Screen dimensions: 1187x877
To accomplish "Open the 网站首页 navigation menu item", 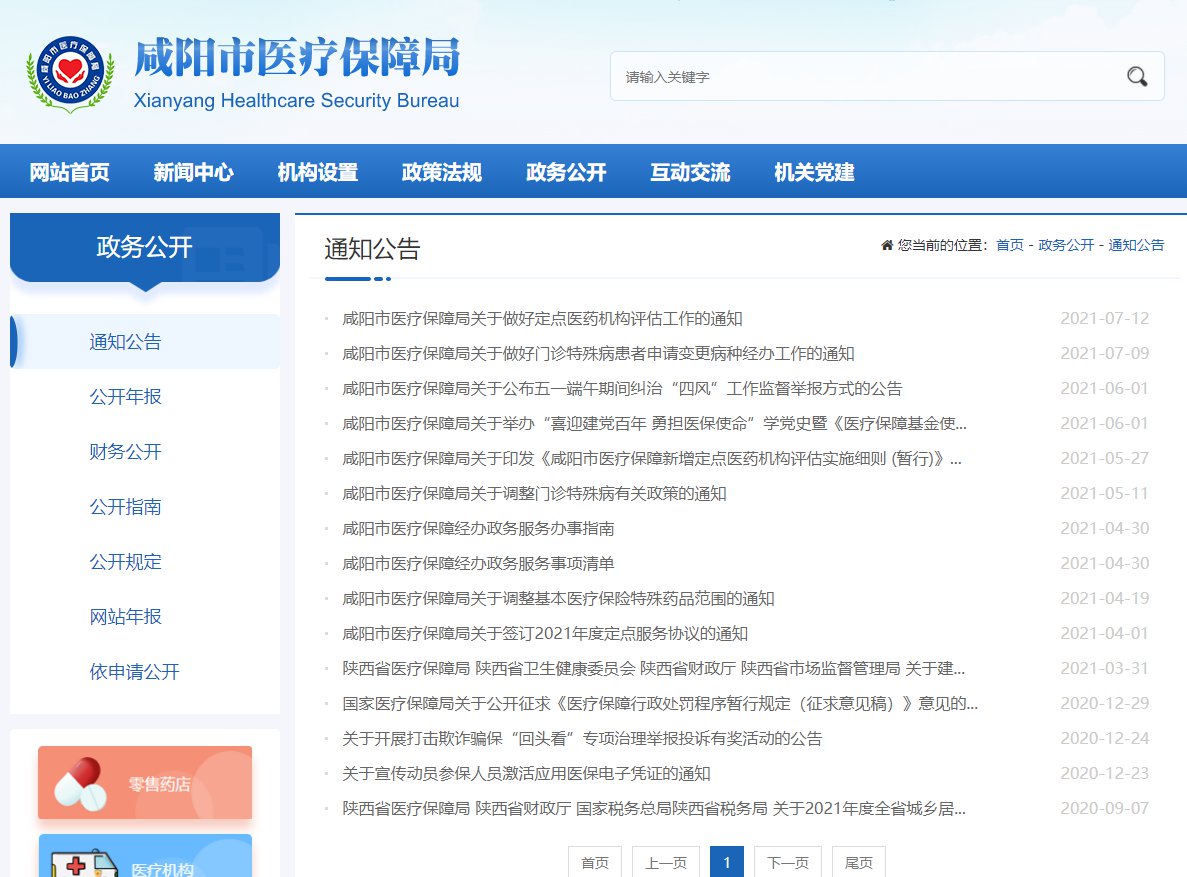I will 69,172.
